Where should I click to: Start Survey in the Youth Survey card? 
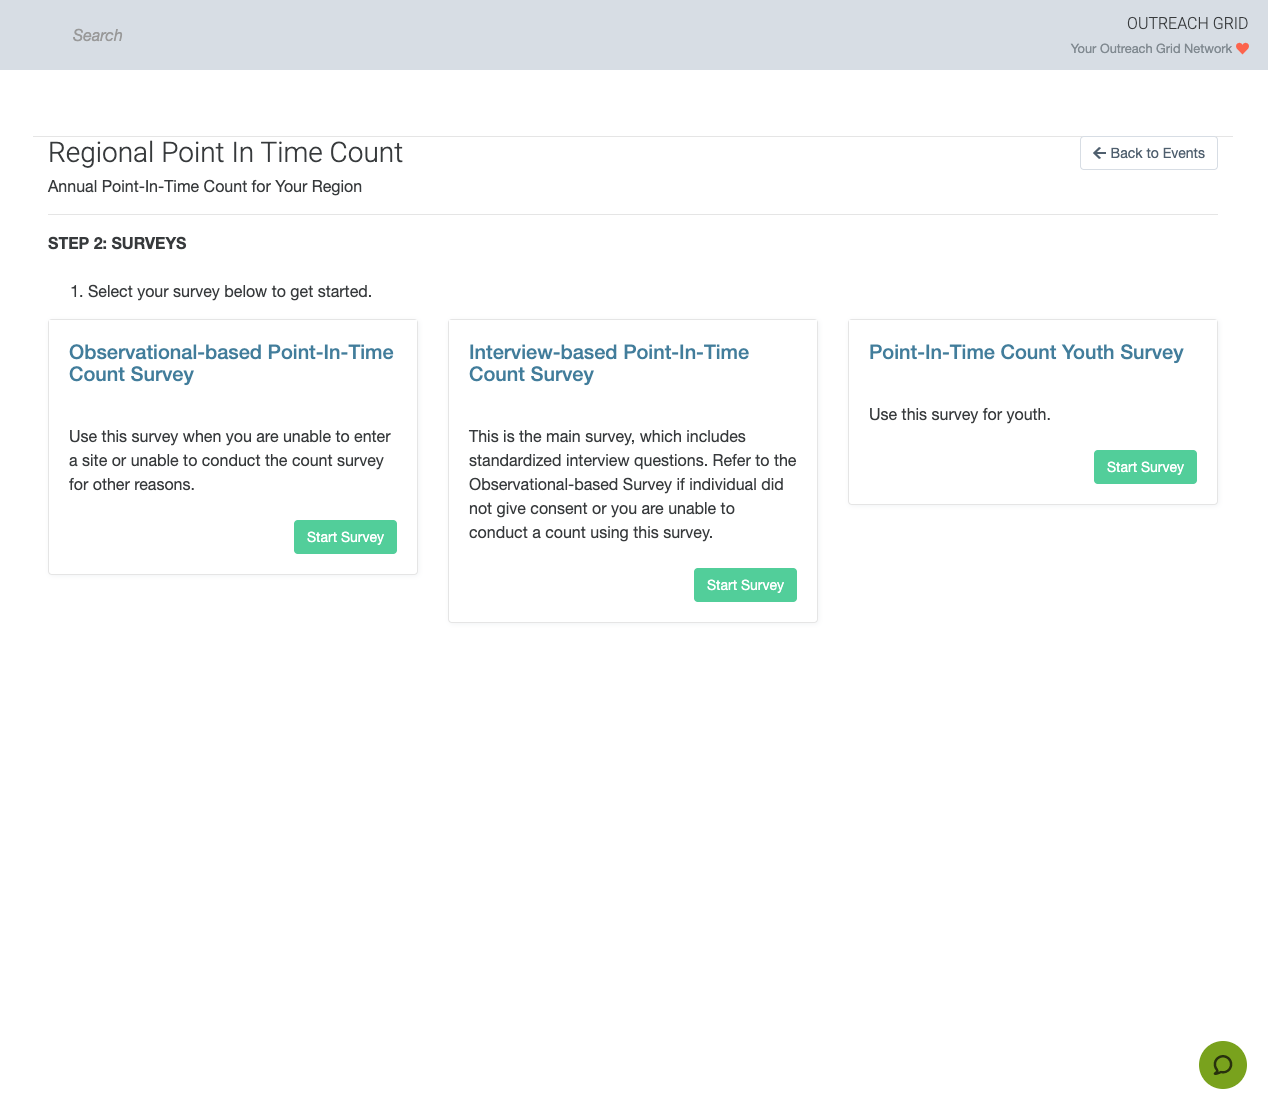pos(1145,467)
